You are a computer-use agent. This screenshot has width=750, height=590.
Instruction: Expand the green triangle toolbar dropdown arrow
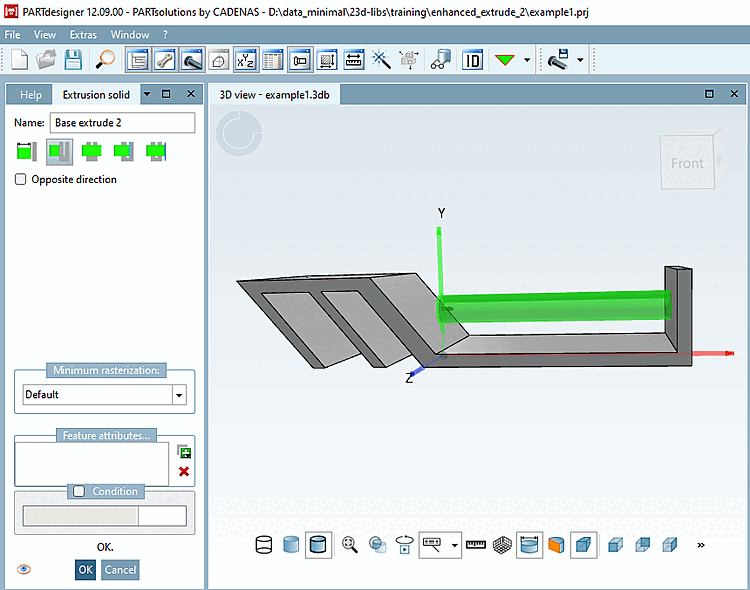pos(527,60)
